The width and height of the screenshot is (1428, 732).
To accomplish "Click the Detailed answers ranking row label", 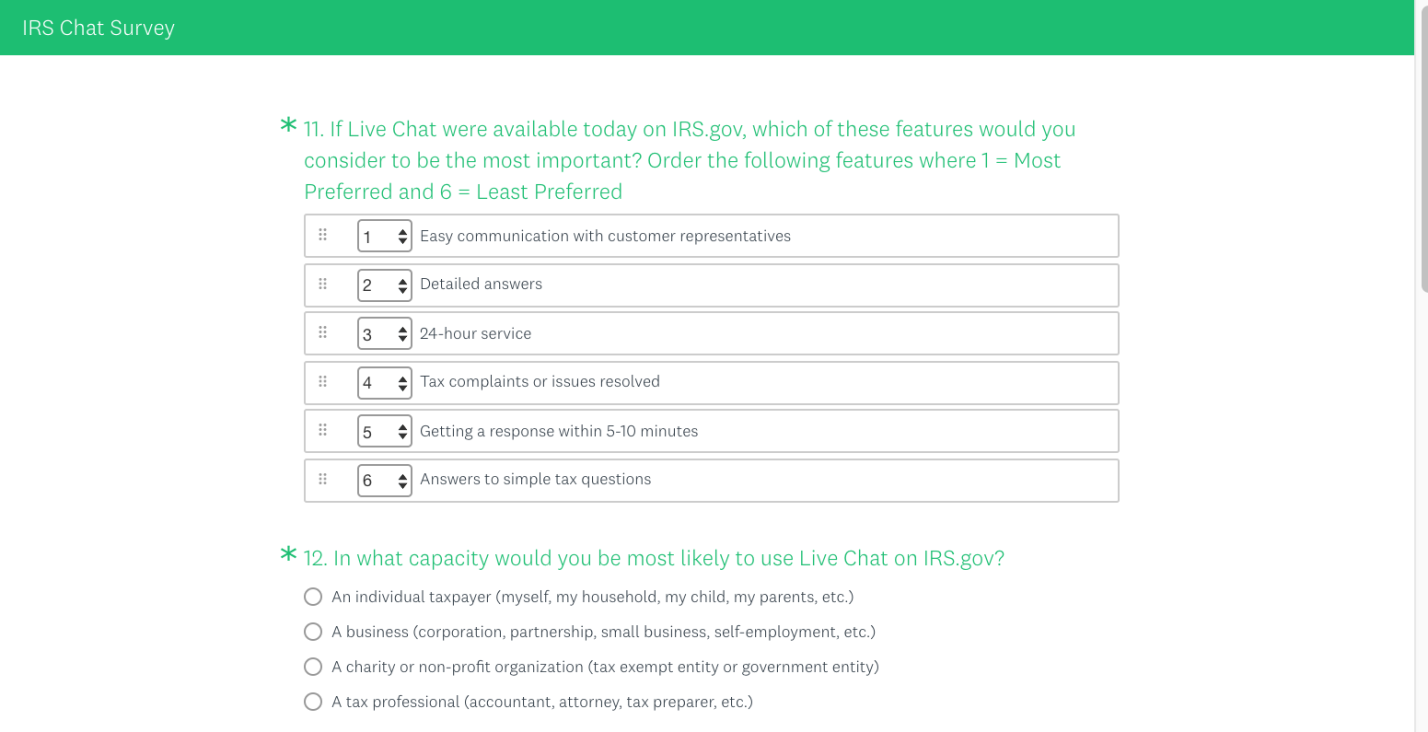I will [x=481, y=284].
